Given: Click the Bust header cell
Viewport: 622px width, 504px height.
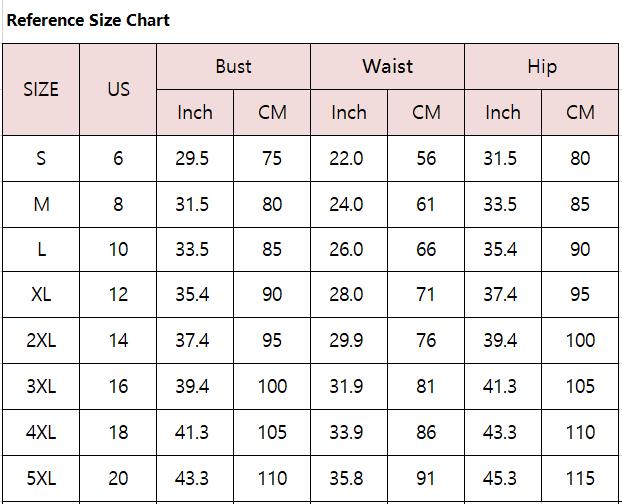Looking at the screenshot, I should click(x=233, y=66).
